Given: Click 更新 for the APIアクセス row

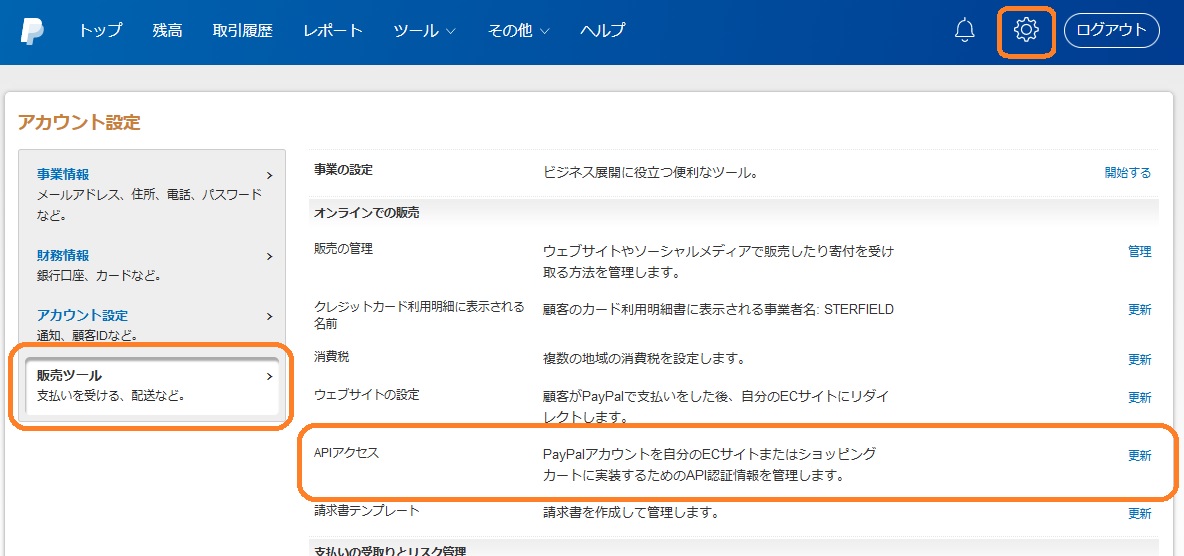Looking at the screenshot, I should click(x=1139, y=455).
